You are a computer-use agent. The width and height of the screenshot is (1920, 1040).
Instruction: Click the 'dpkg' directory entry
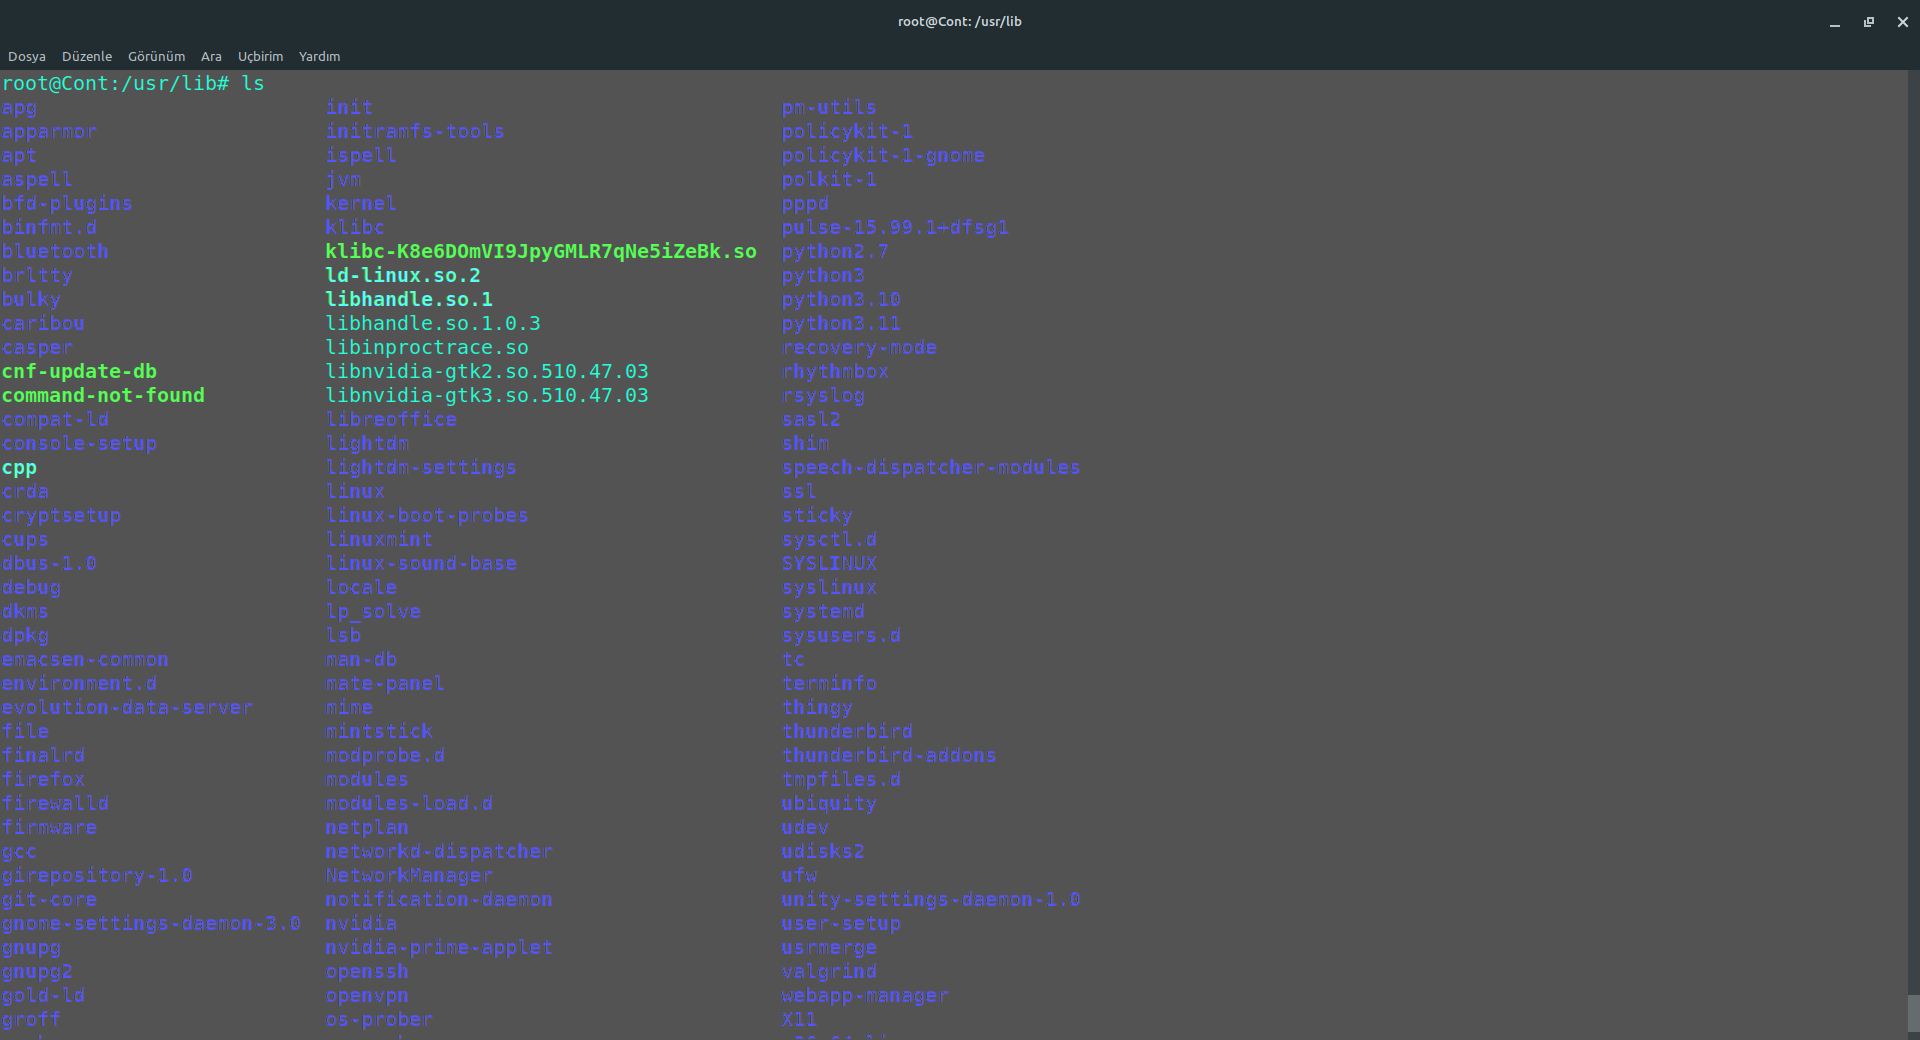(x=25, y=636)
